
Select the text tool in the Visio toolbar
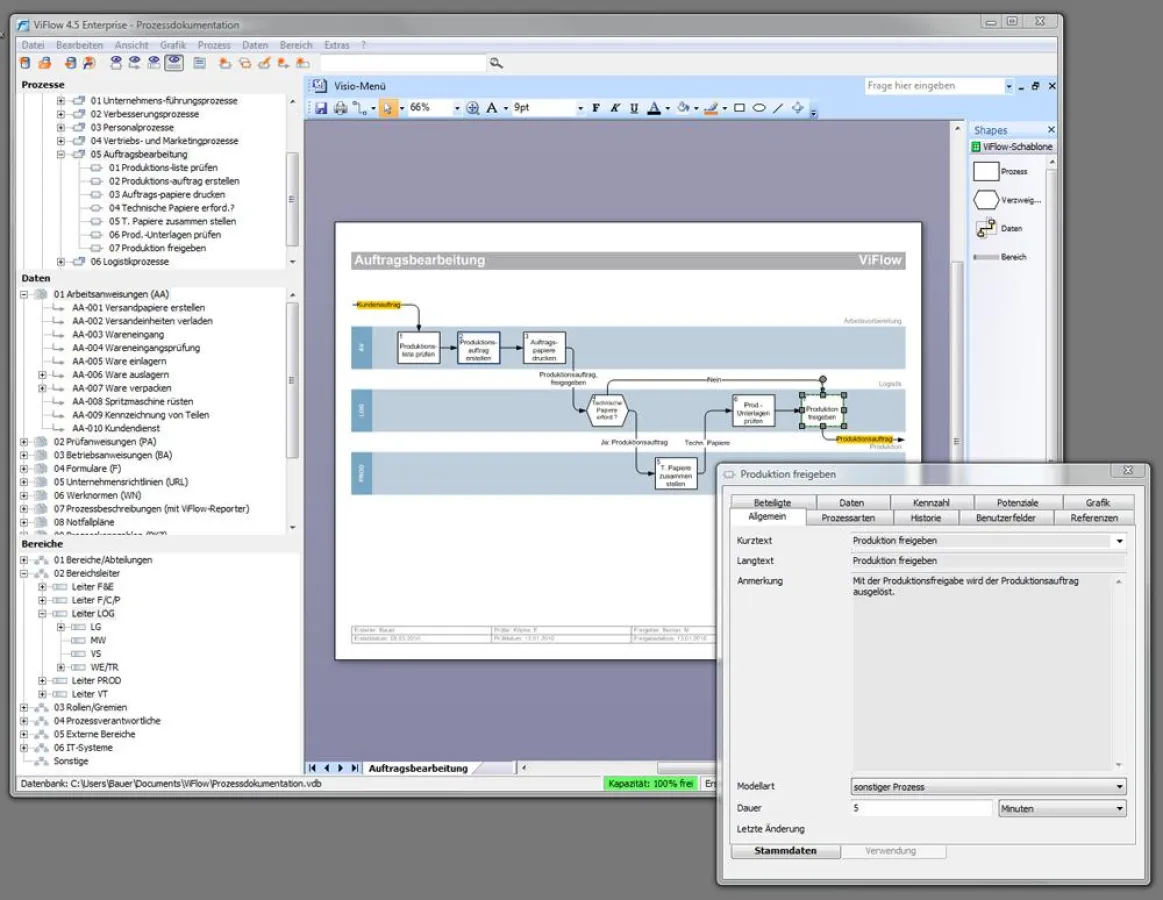(490, 107)
